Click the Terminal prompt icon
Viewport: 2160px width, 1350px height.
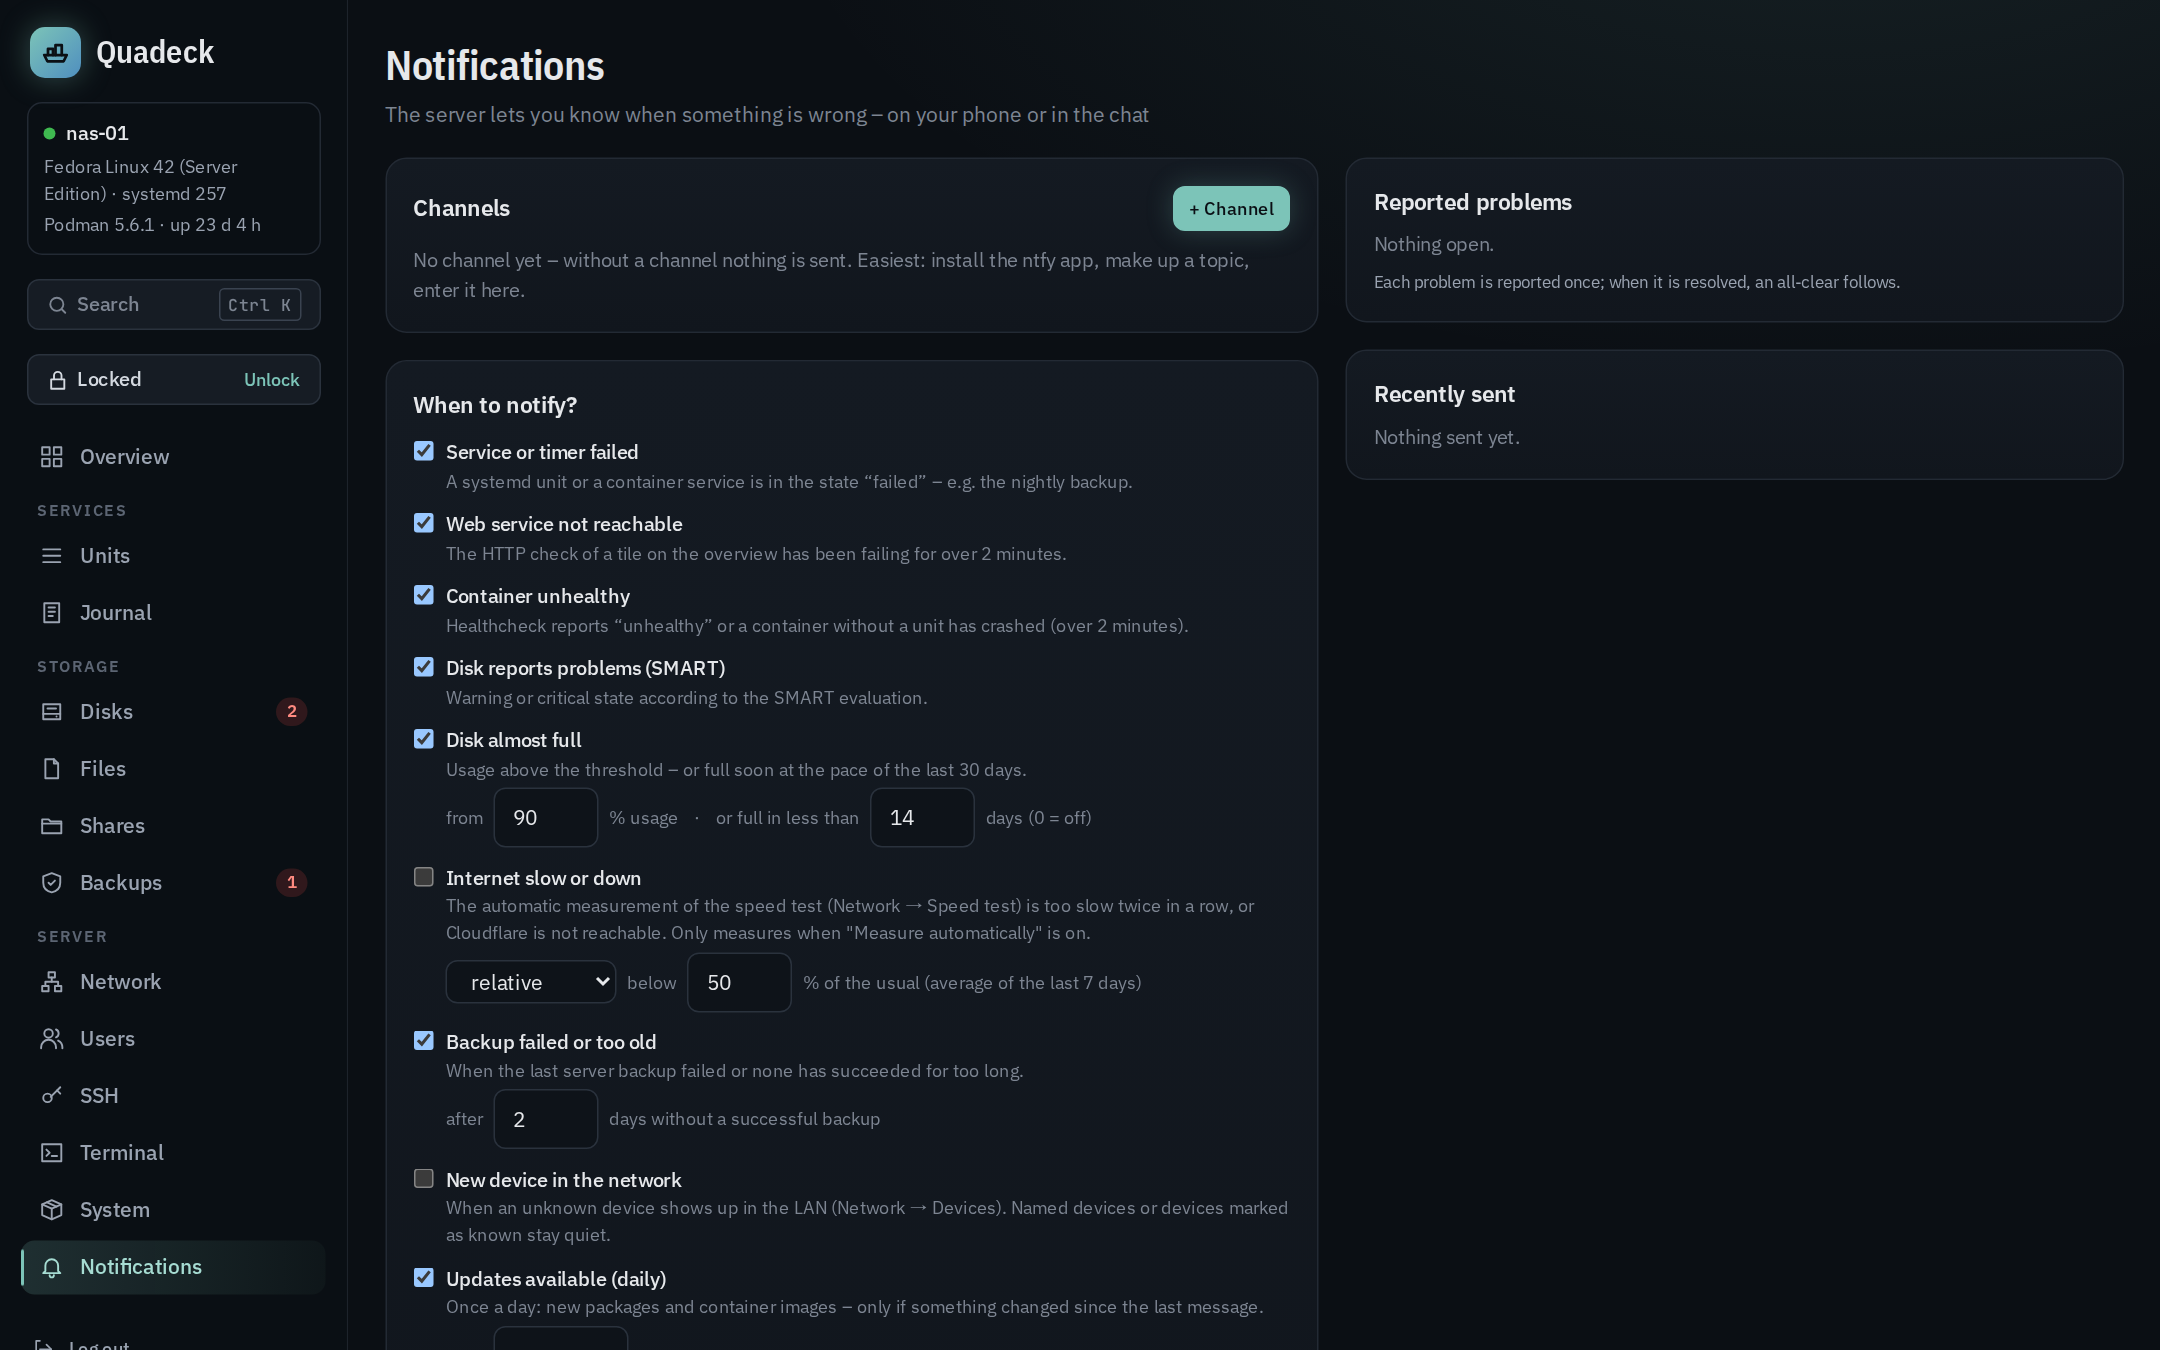point(52,1153)
